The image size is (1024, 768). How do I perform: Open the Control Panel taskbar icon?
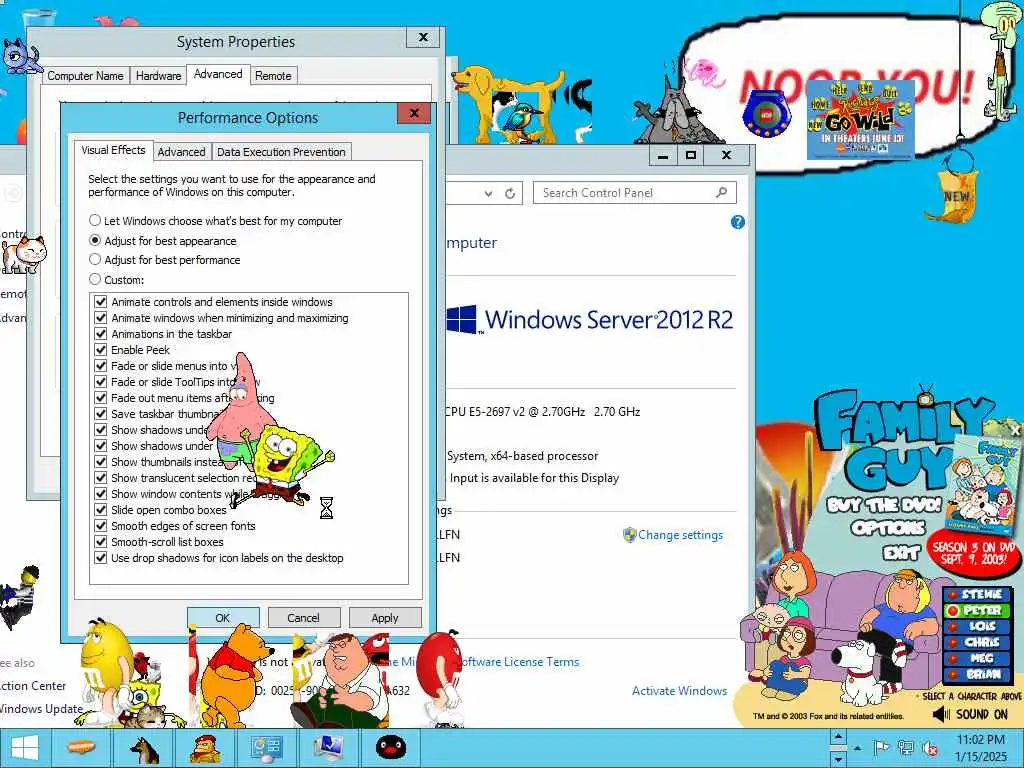pyautogui.click(x=267, y=748)
